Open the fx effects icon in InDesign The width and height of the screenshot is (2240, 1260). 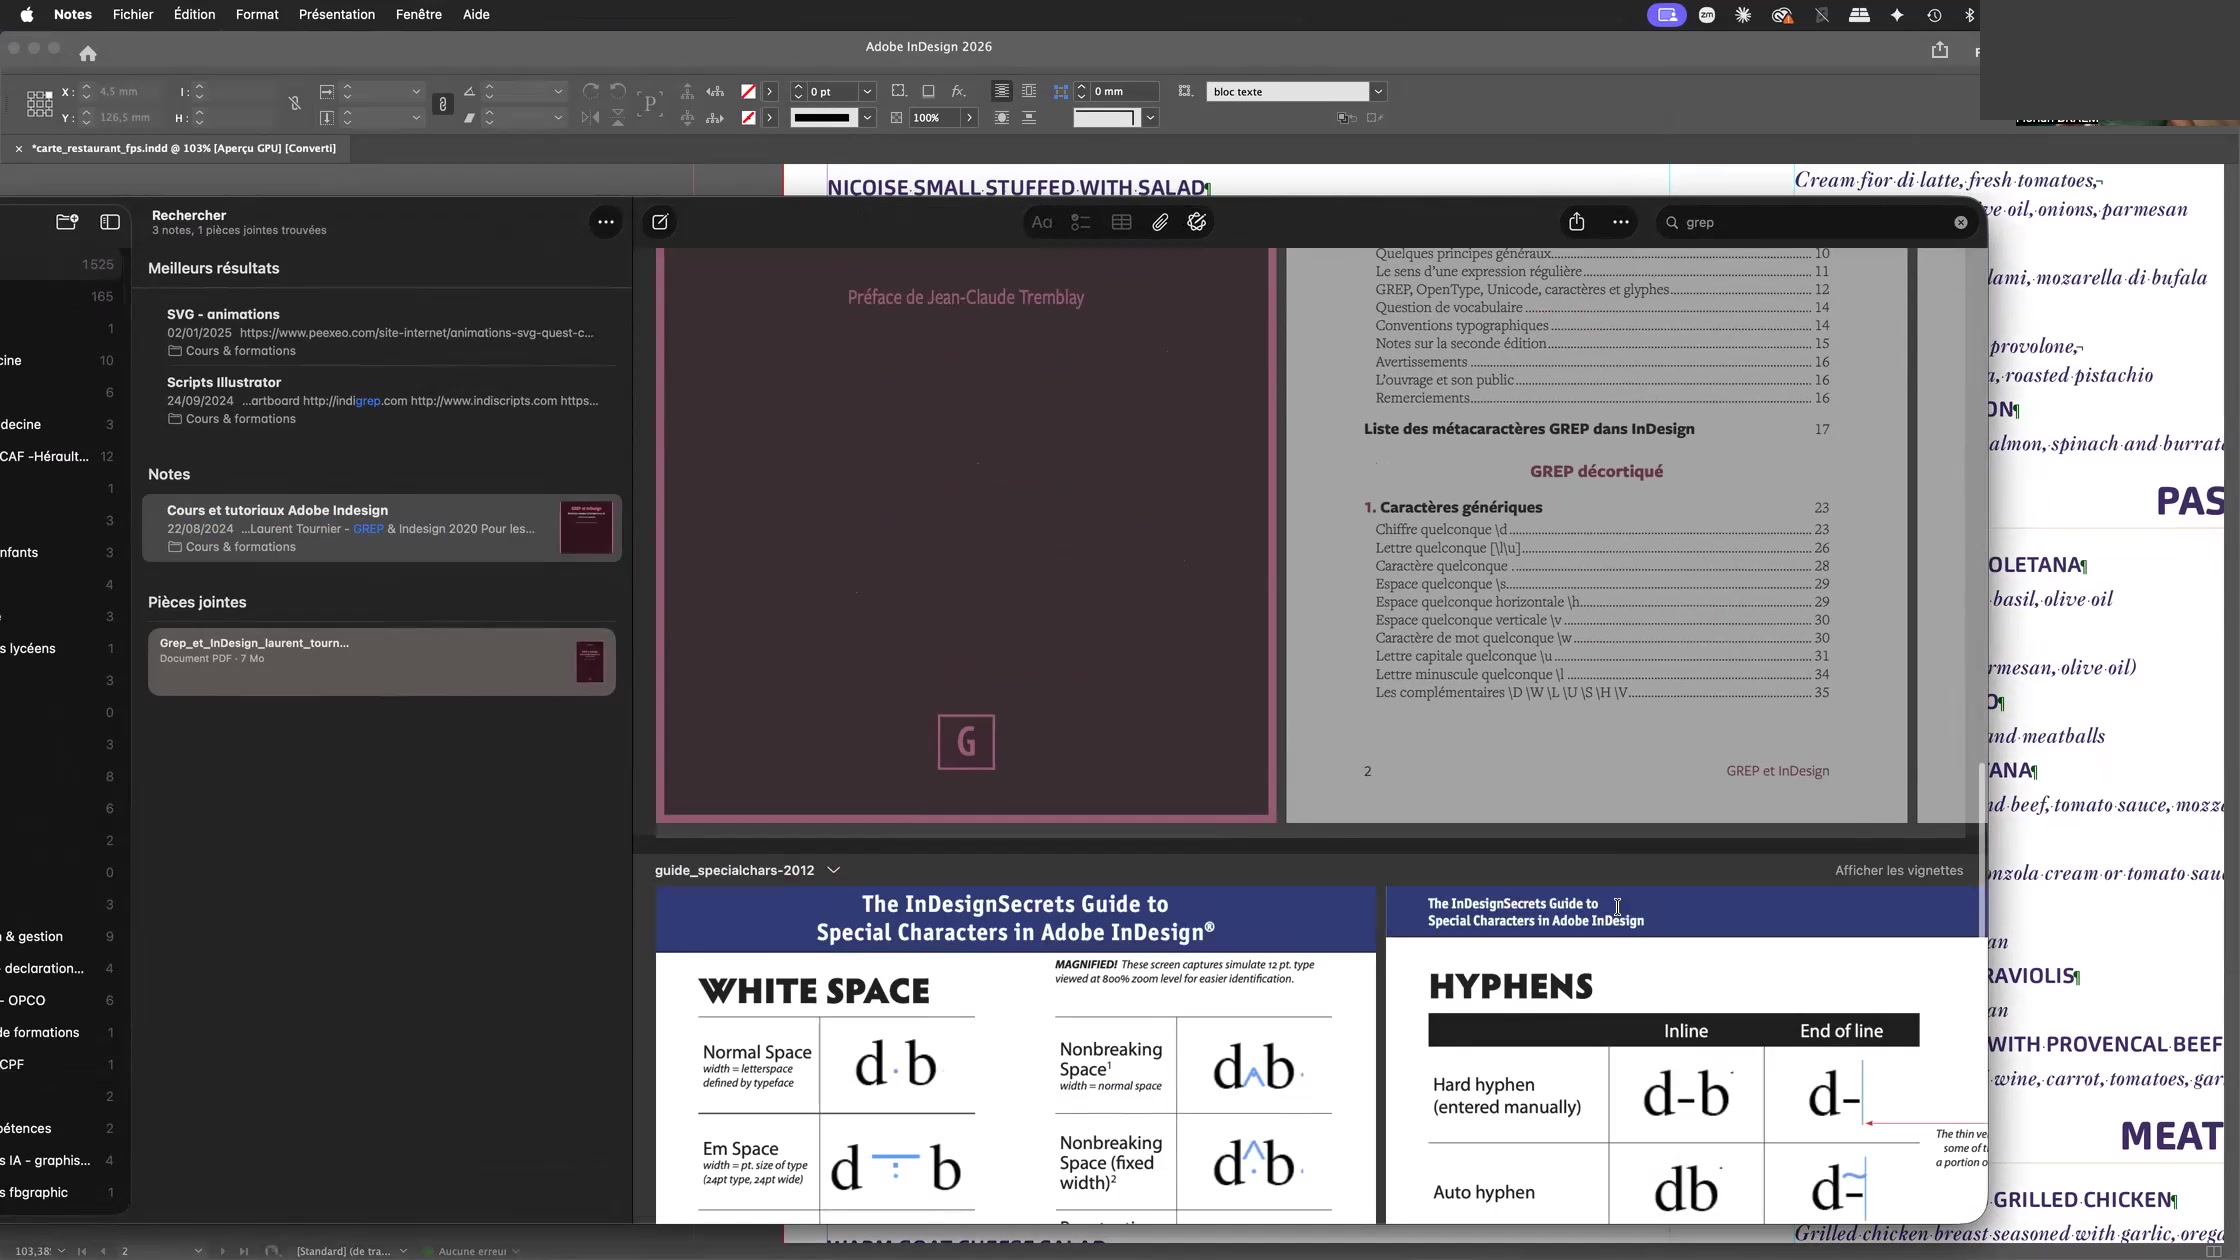[958, 91]
